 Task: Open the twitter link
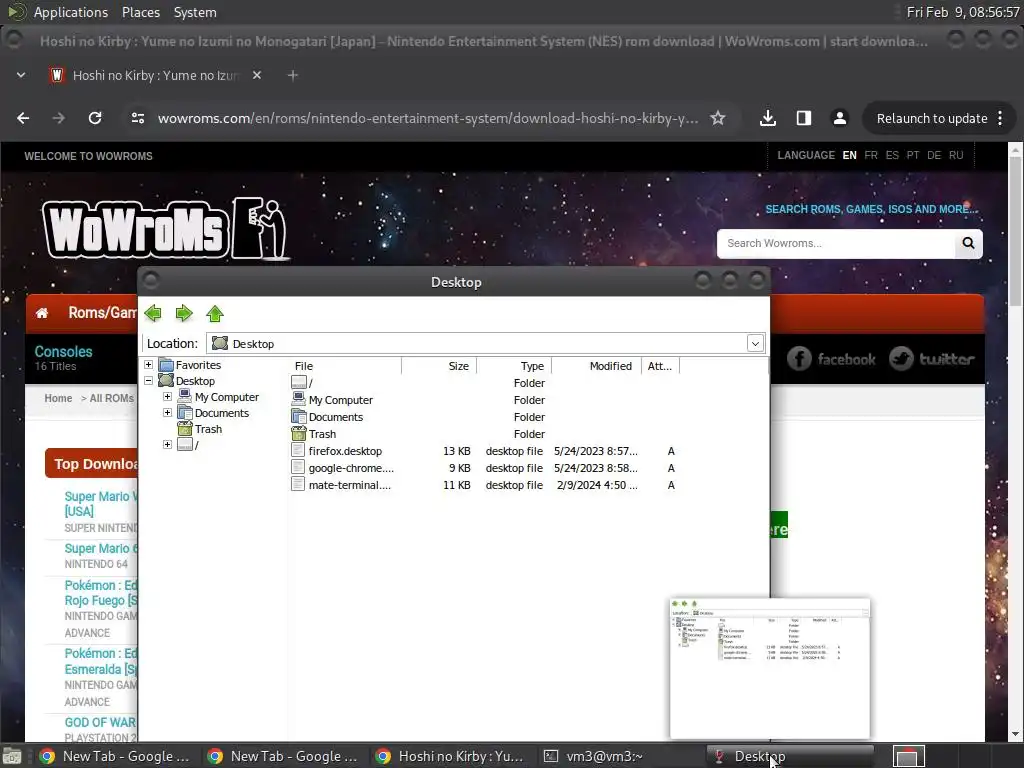pos(932,359)
